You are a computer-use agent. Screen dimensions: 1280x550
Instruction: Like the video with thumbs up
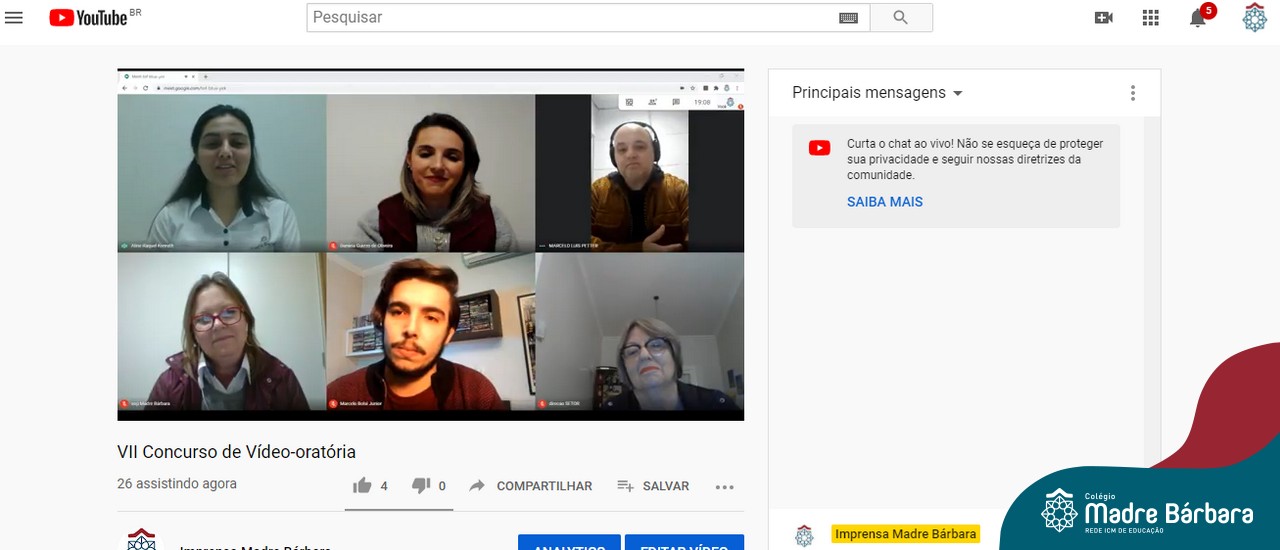pyautogui.click(x=362, y=486)
